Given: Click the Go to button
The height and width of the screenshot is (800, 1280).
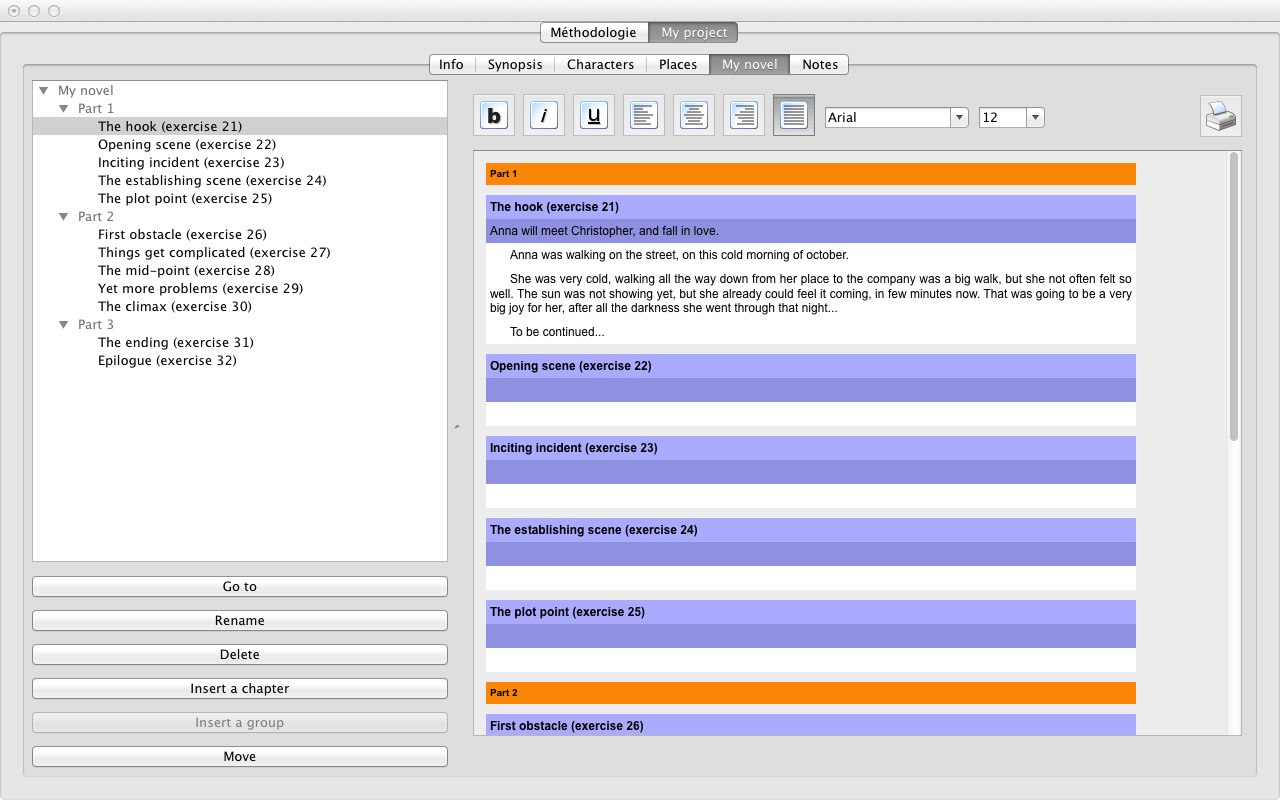Looking at the screenshot, I should point(240,587).
